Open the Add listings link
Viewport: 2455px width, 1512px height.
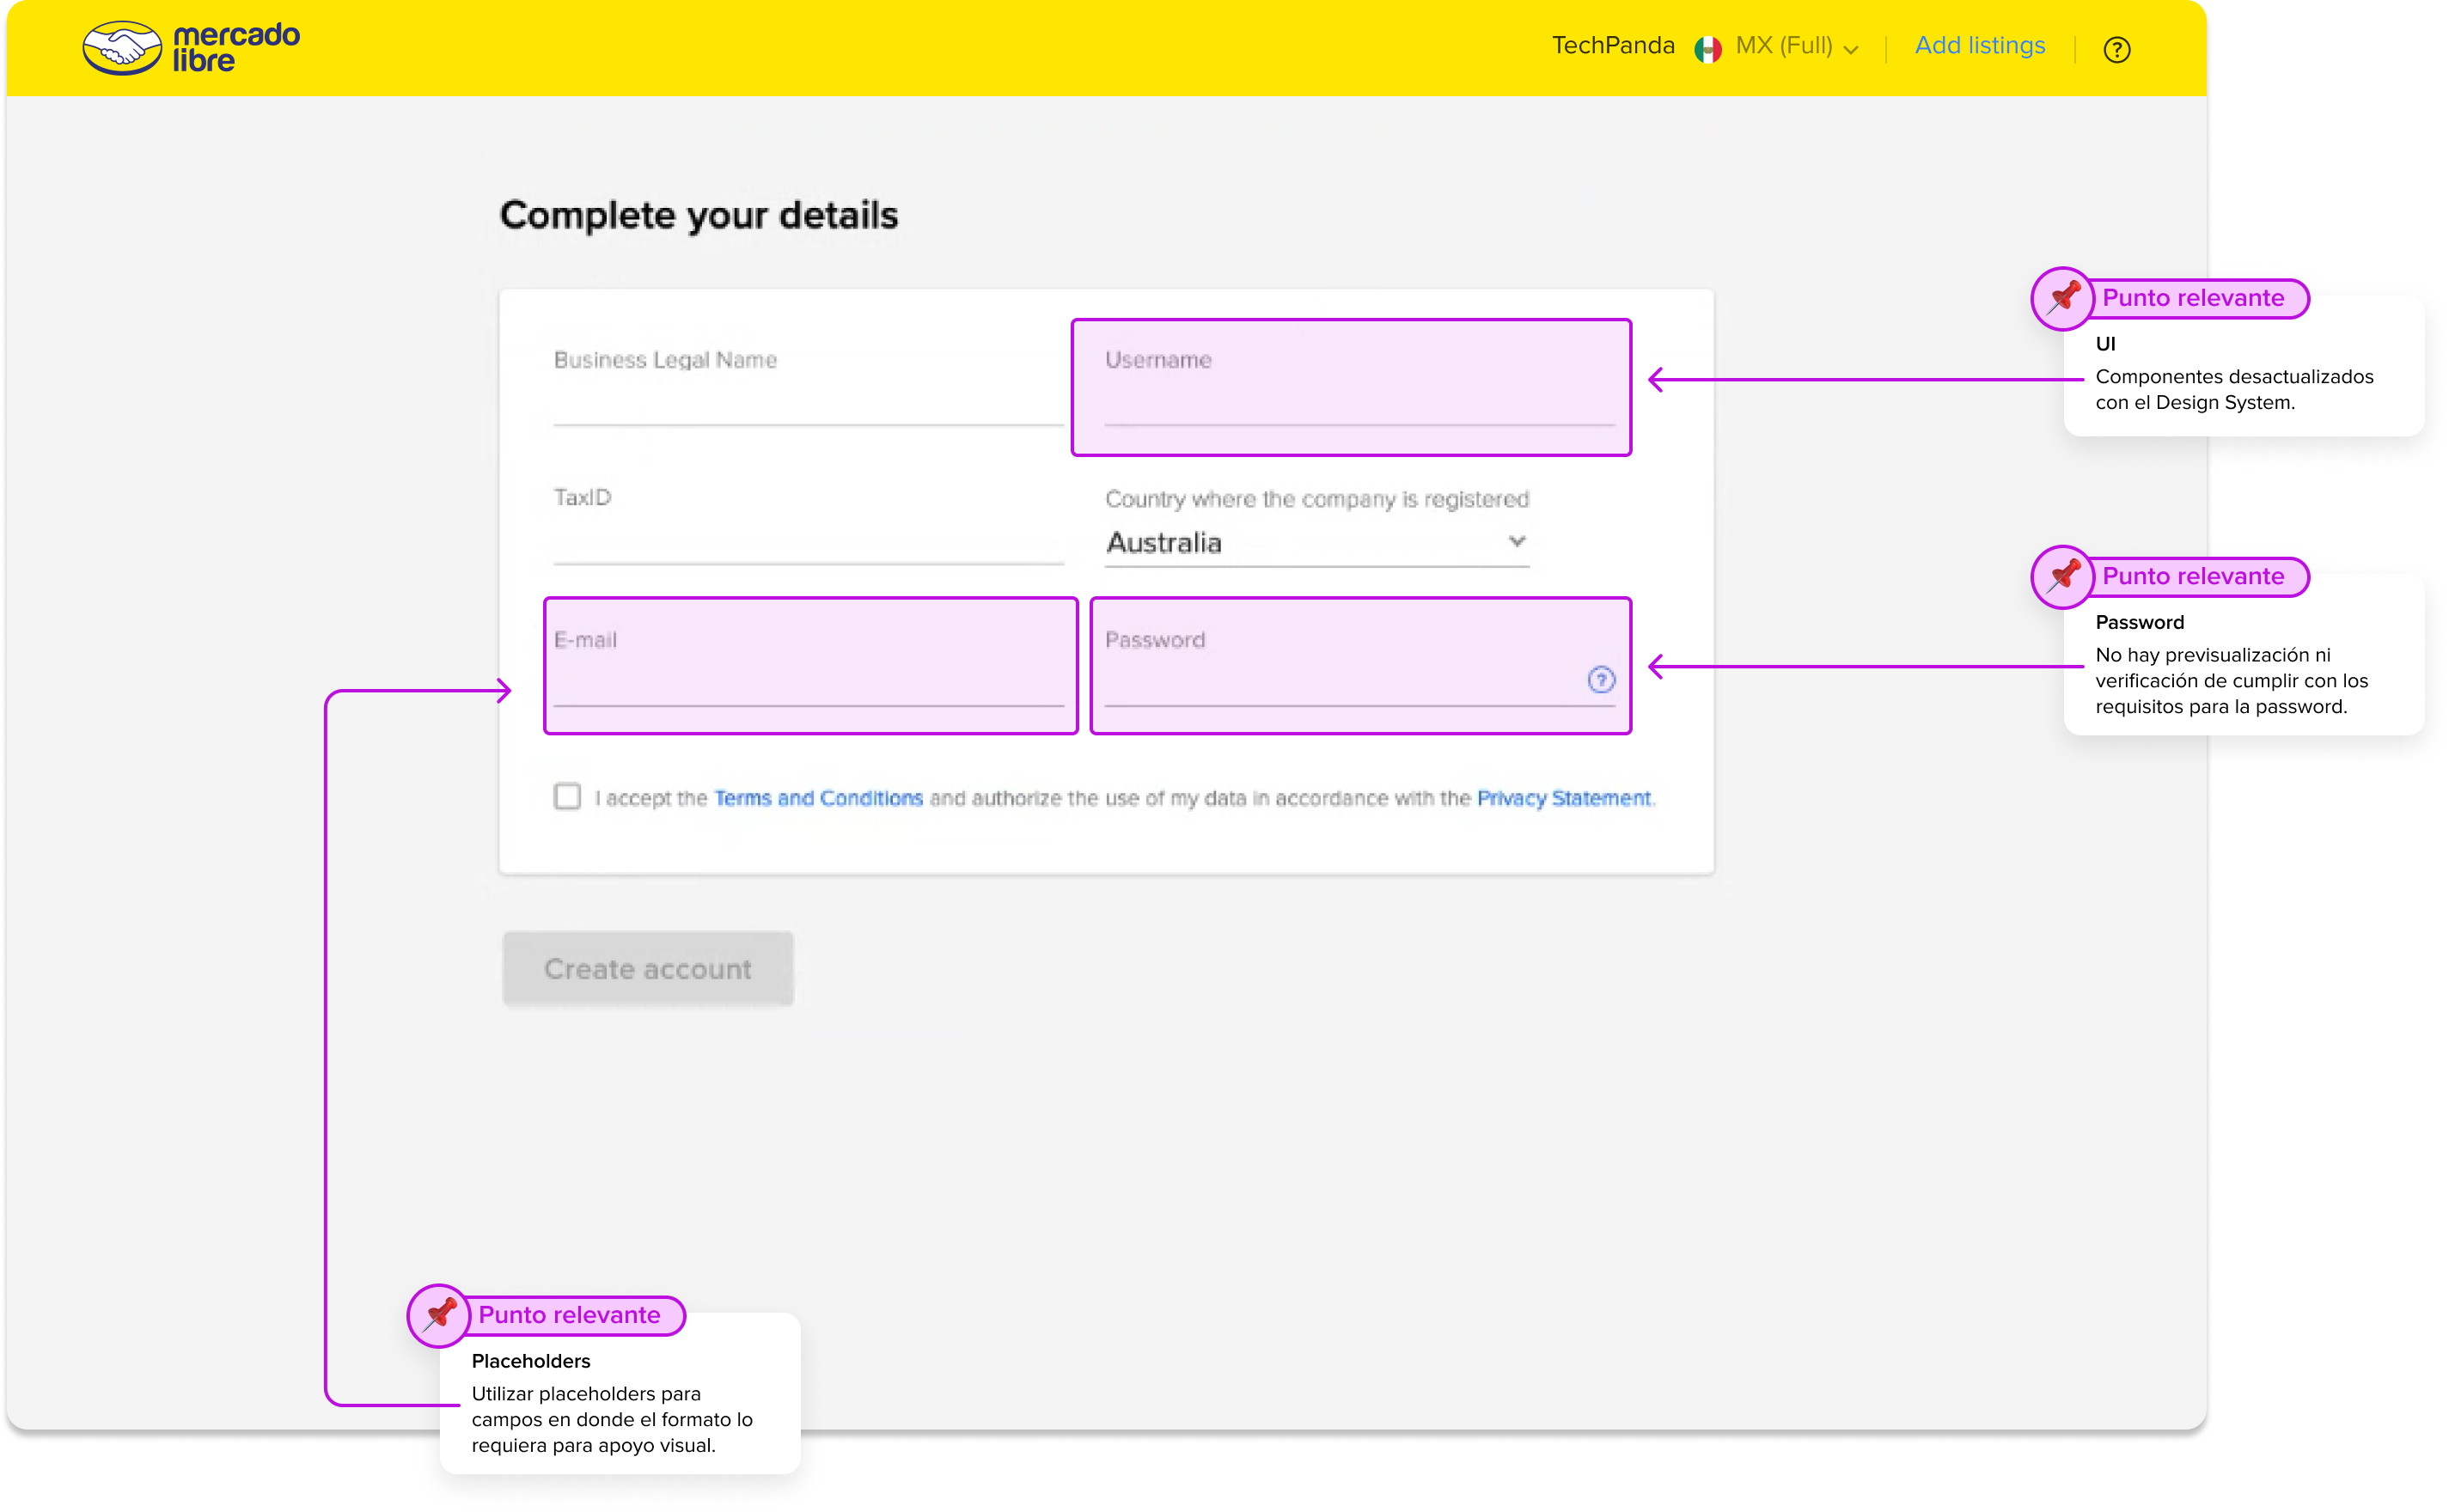tap(1979, 46)
